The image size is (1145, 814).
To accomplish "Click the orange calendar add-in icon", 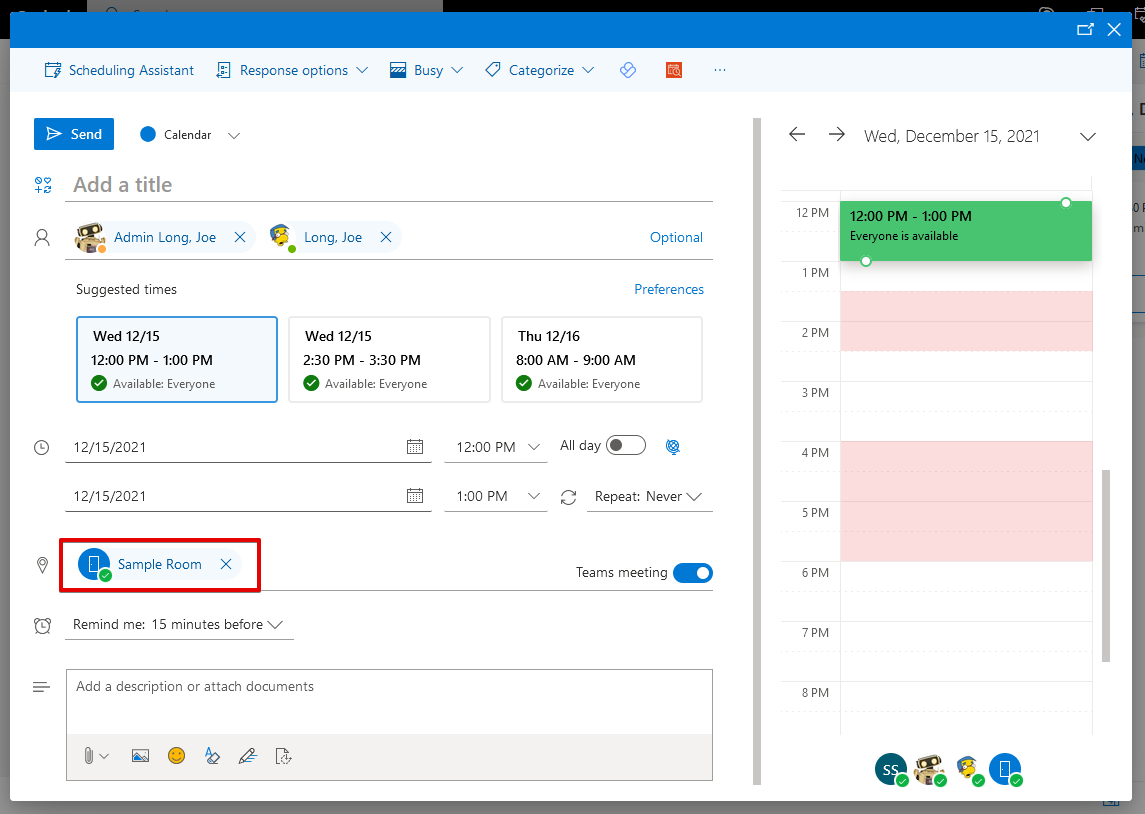I will tap(674, 70).
